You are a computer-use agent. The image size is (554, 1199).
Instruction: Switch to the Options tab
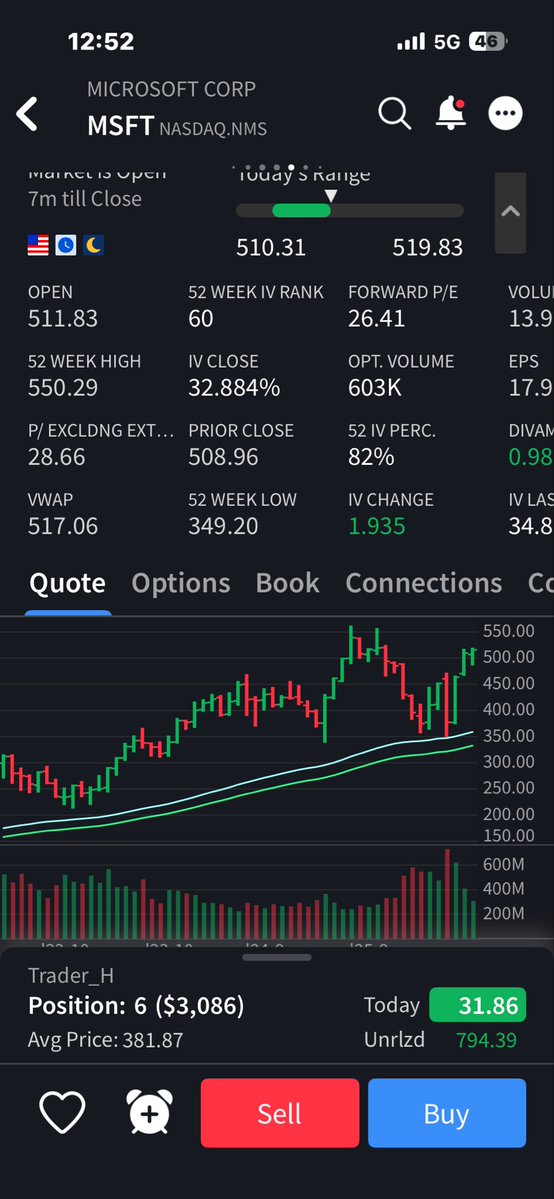(181, 583)
